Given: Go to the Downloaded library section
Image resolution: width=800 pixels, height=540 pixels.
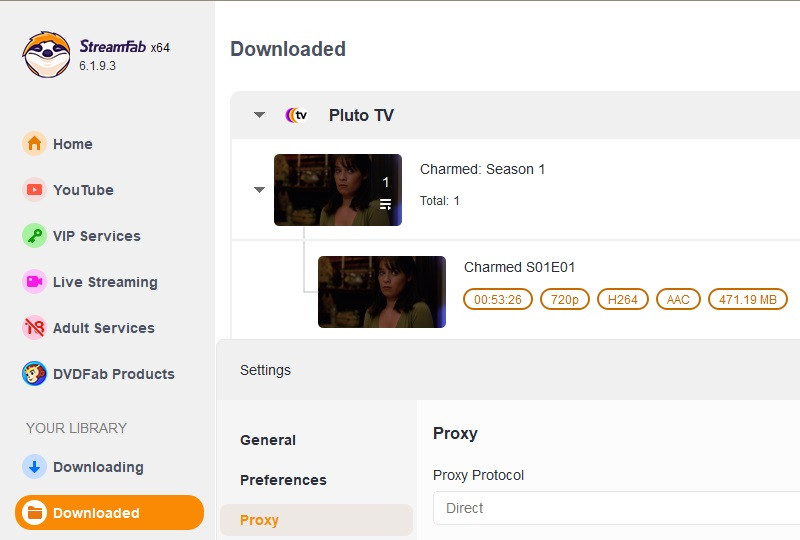Looking at the screenshot, I should coord(109,513).
